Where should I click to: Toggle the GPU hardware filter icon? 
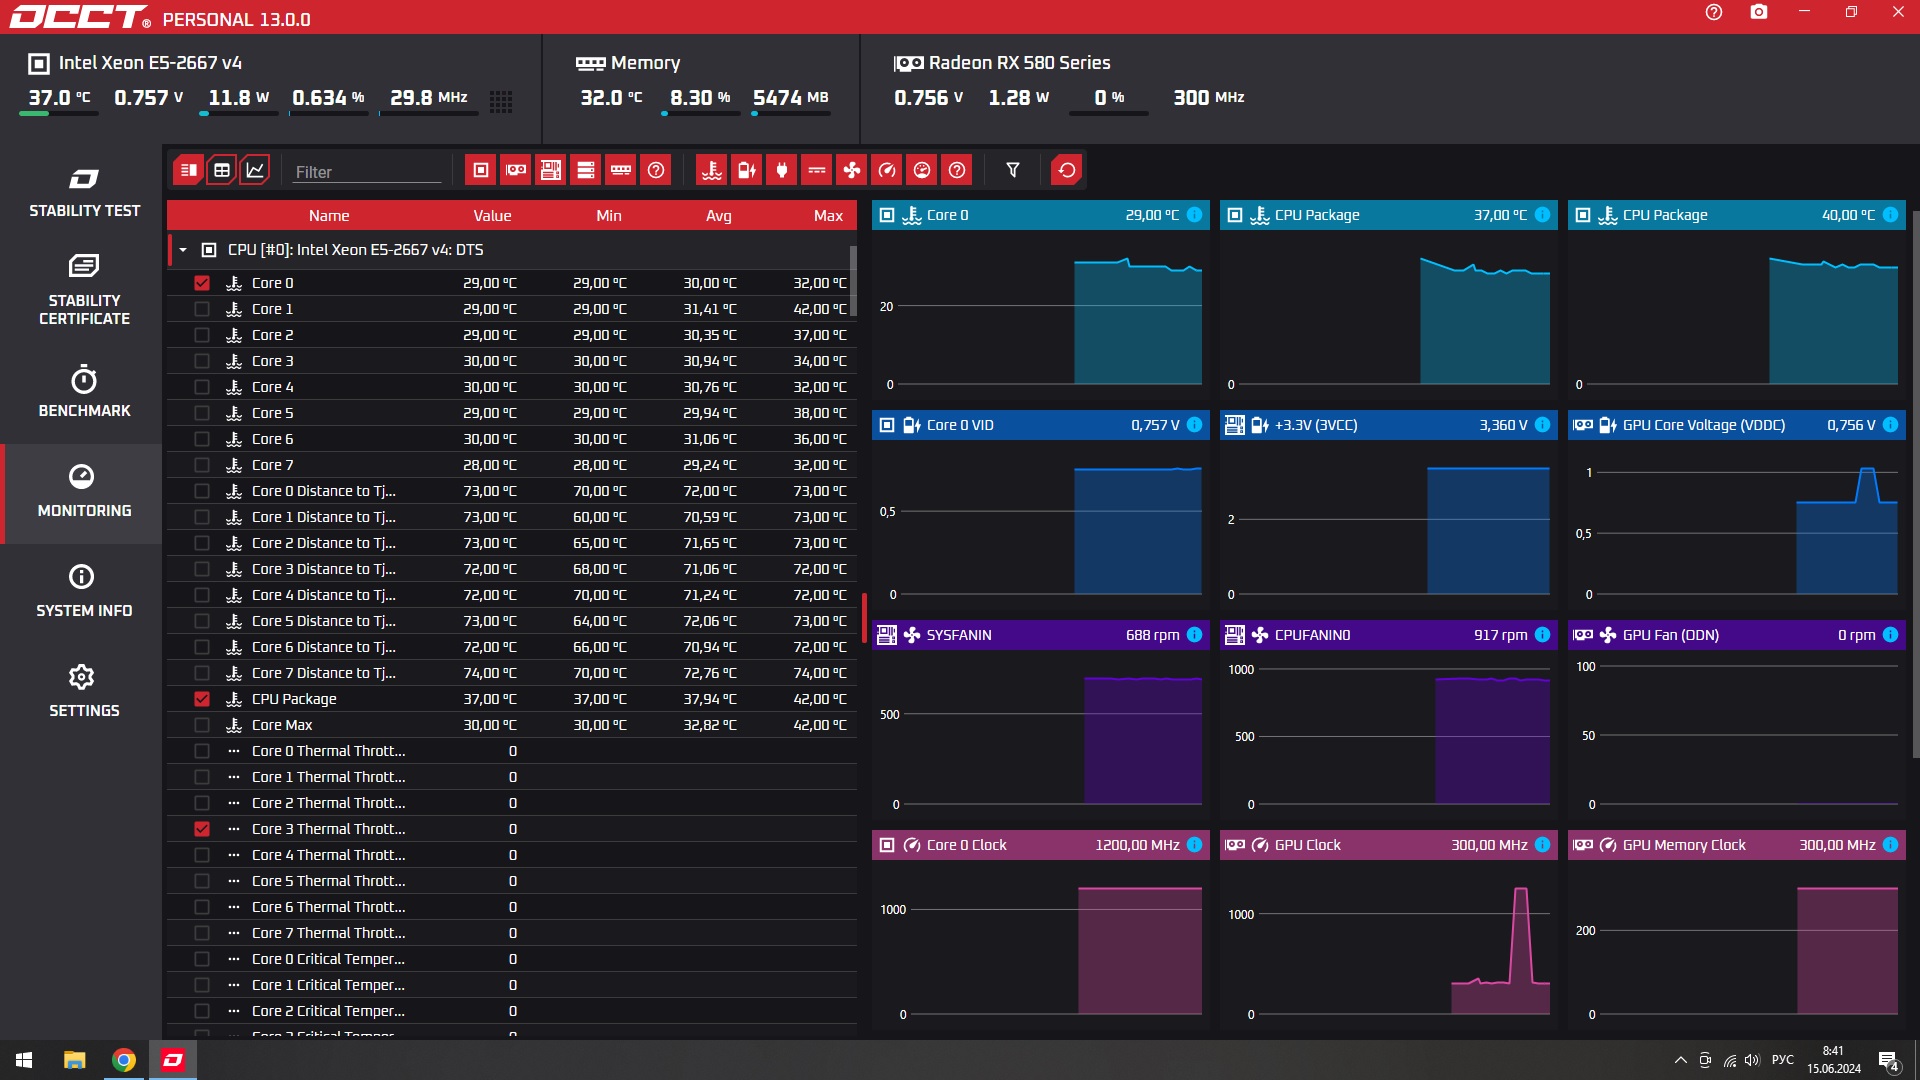(516, 170)
